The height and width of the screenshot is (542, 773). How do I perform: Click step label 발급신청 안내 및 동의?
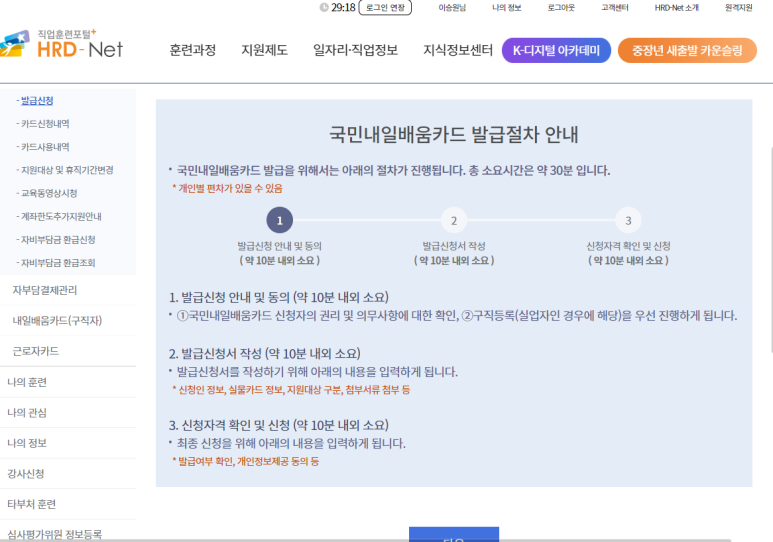coord(280,246)
